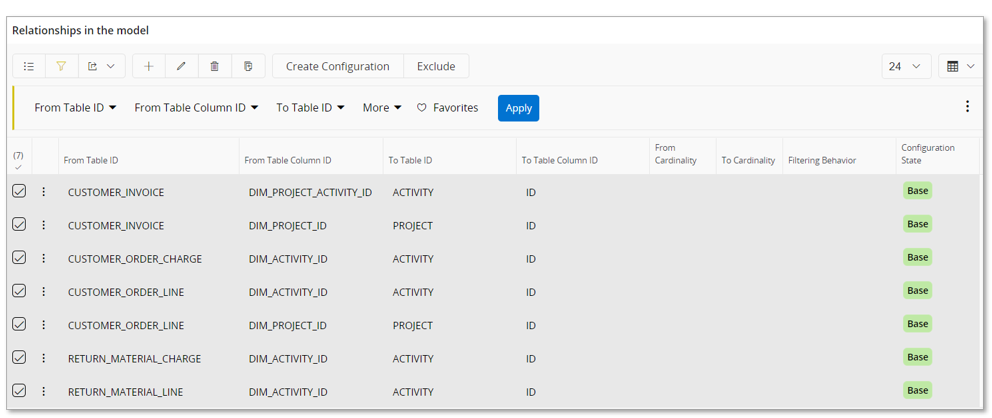Open the page size 24 dropdown
The height and width of the screenshot is (418, 992).
point(906,67)
